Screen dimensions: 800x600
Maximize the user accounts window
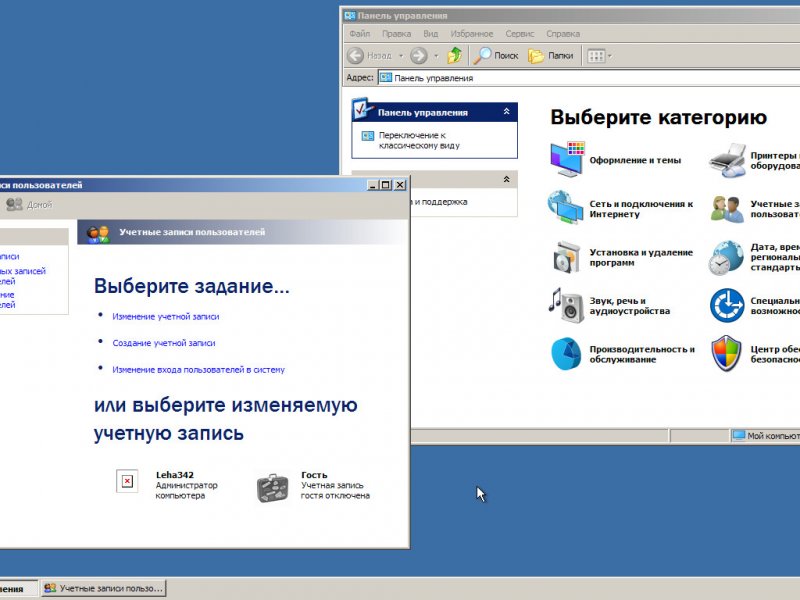(386, 185)
